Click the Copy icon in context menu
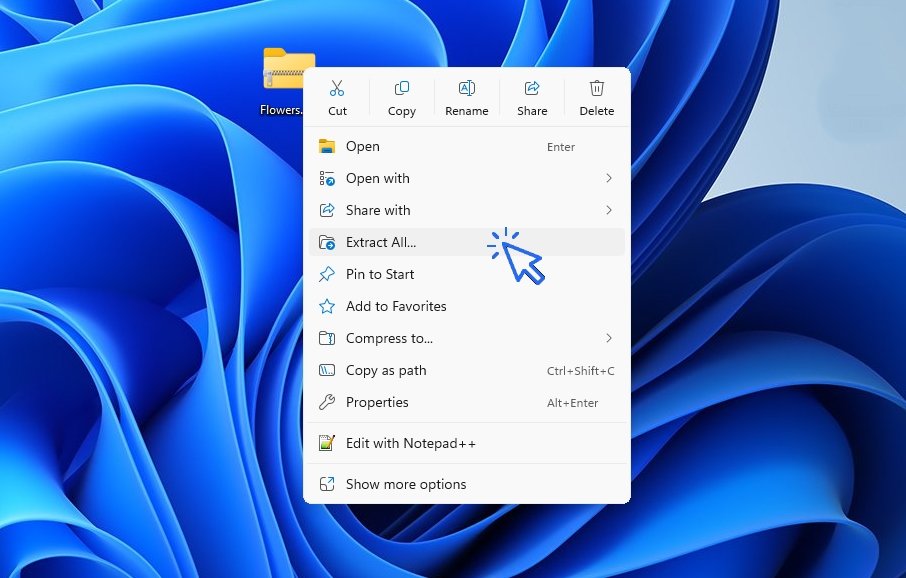 (x=401, y=89)
